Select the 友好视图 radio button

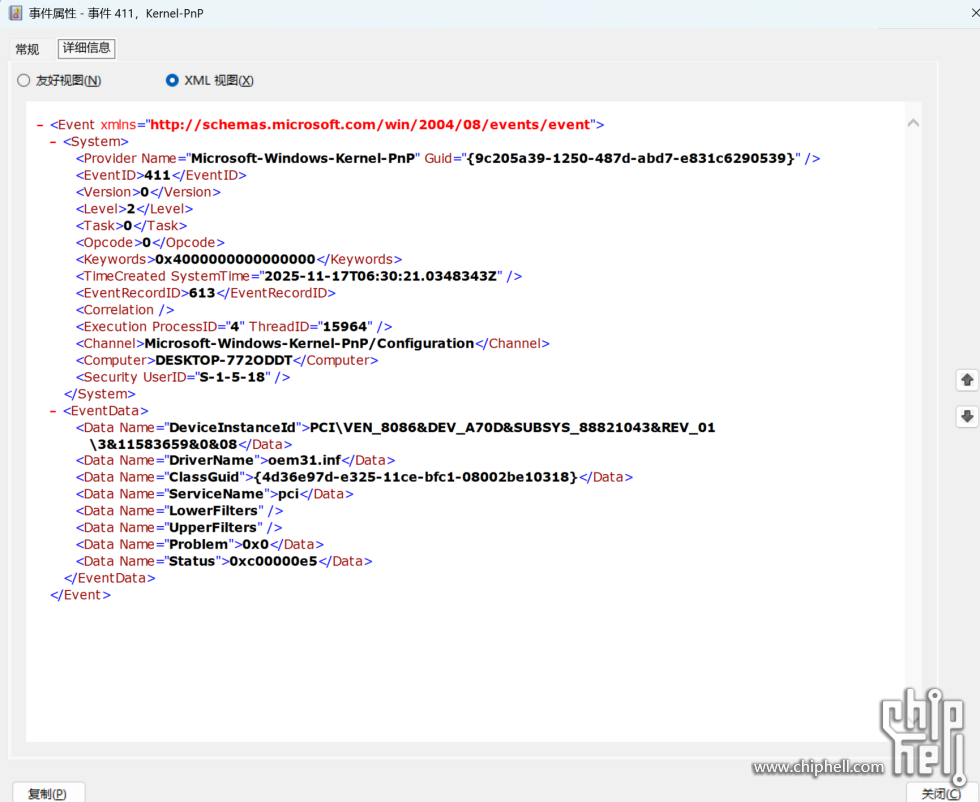[x=24, y=81]
